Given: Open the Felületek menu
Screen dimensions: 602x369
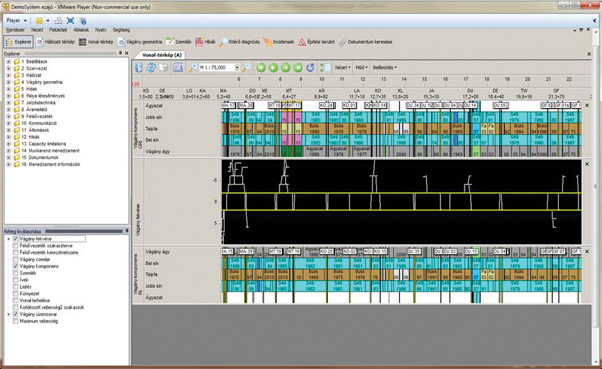Looking at the screenshot, I should pyautogui.click(x=58, y=30).
